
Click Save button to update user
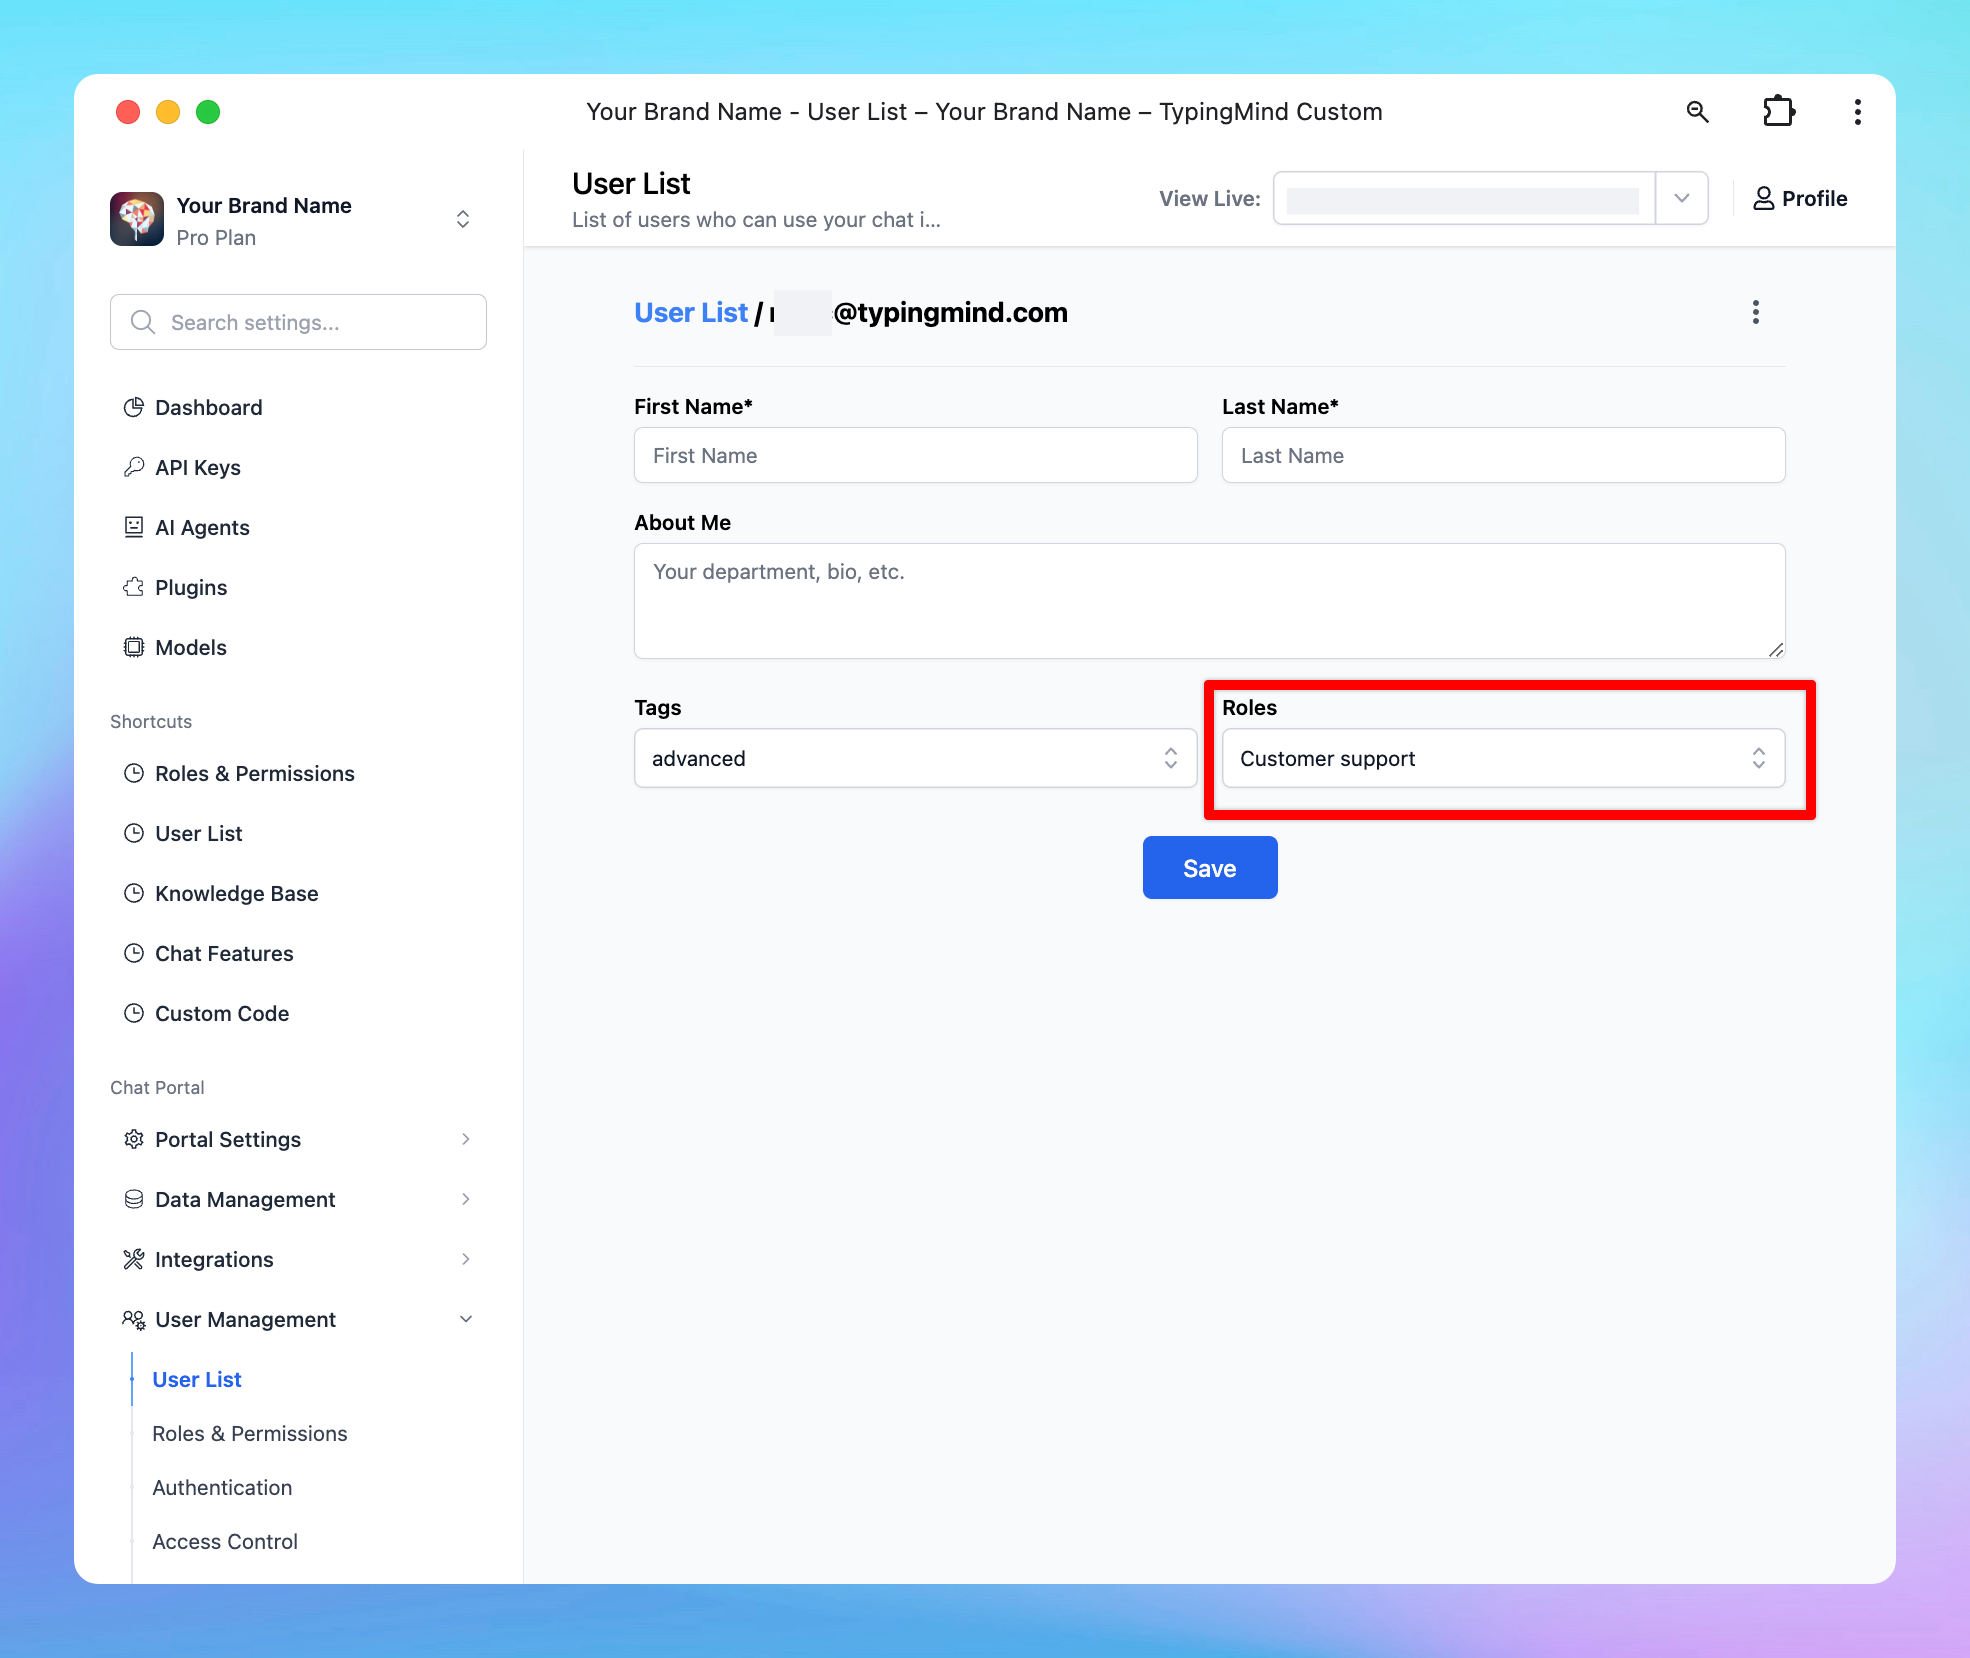pyautogui.click(x=1209, y=867)
